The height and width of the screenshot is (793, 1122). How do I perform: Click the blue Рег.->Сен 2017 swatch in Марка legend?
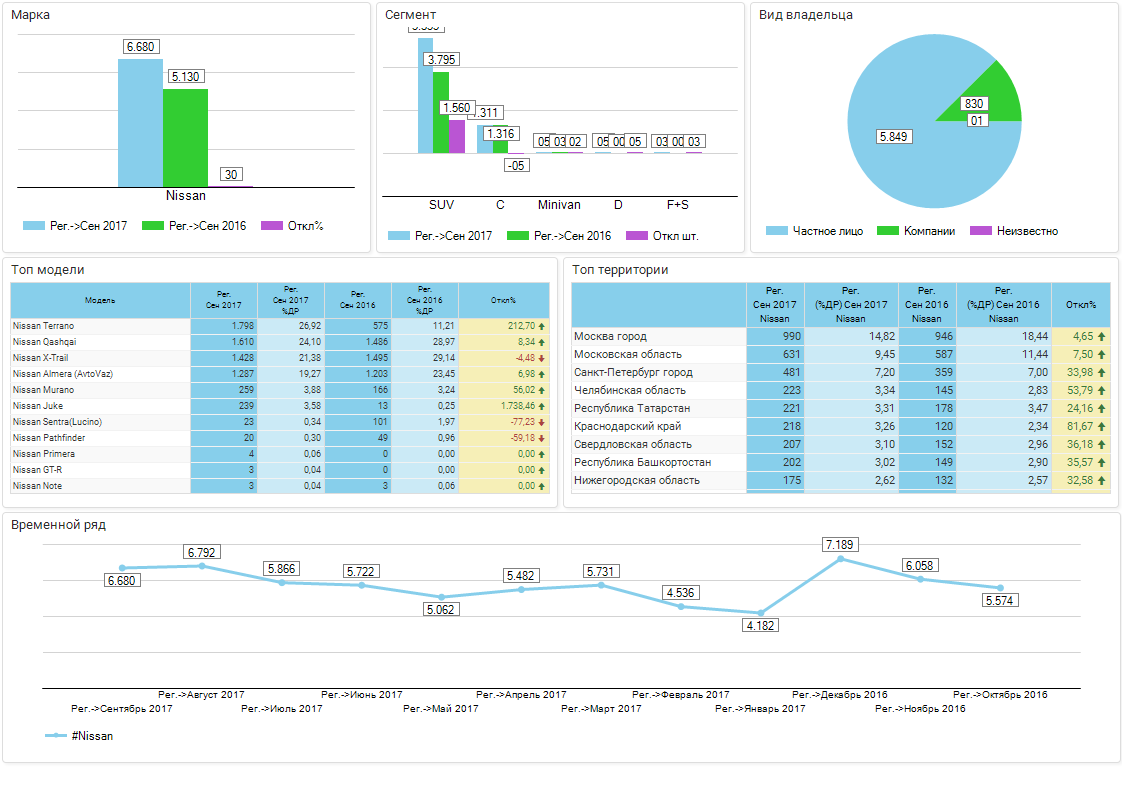click(34, 225)
